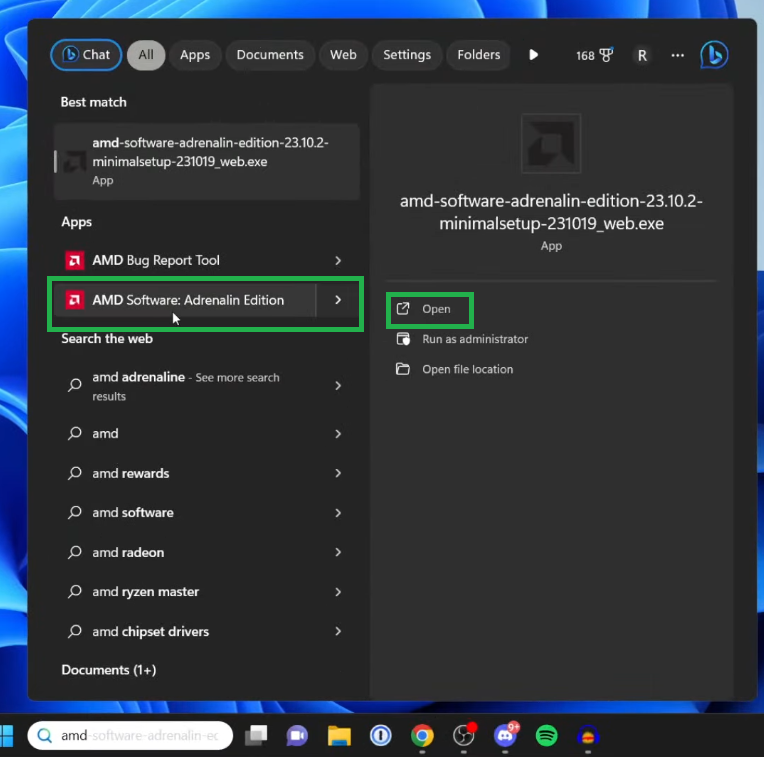Choose Run as administrator
Screen dimensions: 764x757
(x=462, y=339)
